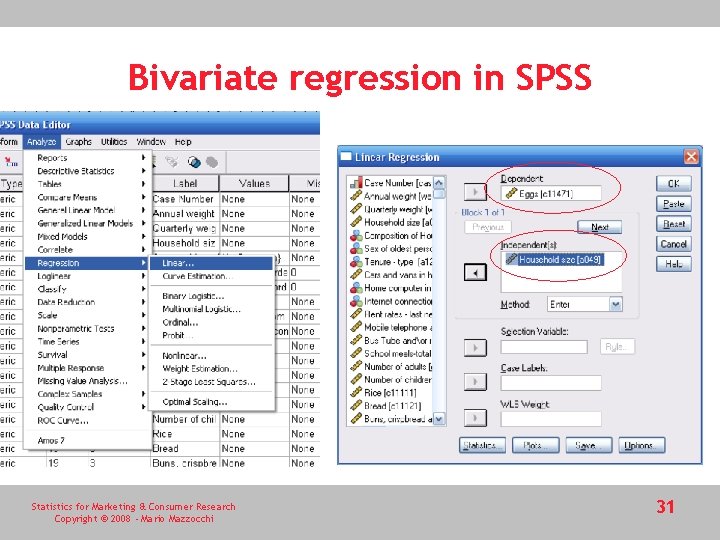Select Household size [a049] in Independent list
The height and width of the screenshot is (540, 720).
pyautogui.click(x=554, y=260)
